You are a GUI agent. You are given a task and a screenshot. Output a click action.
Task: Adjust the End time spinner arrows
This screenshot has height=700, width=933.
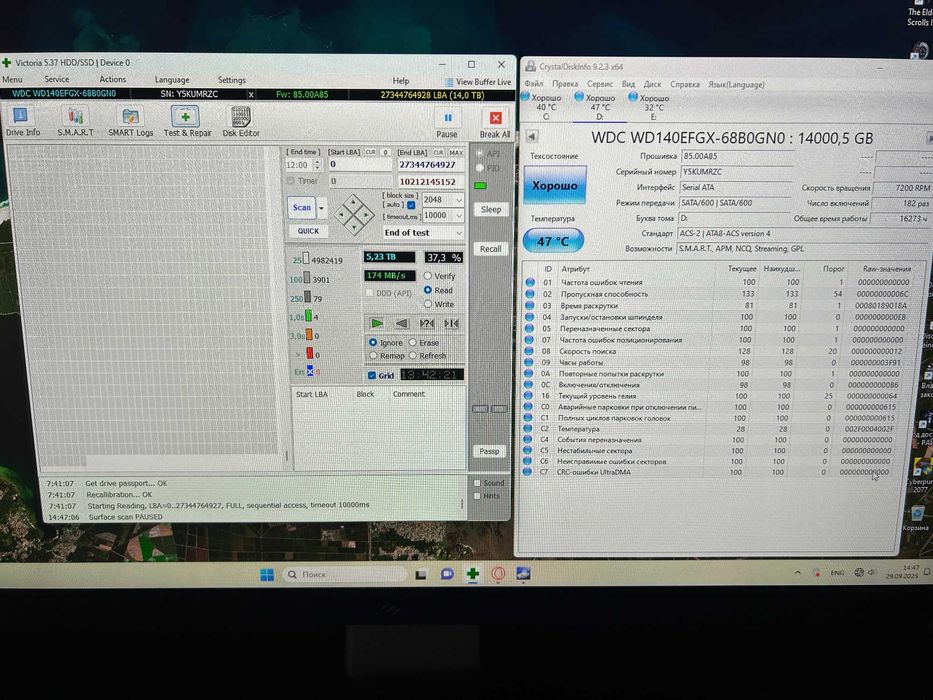coord(317,165)
